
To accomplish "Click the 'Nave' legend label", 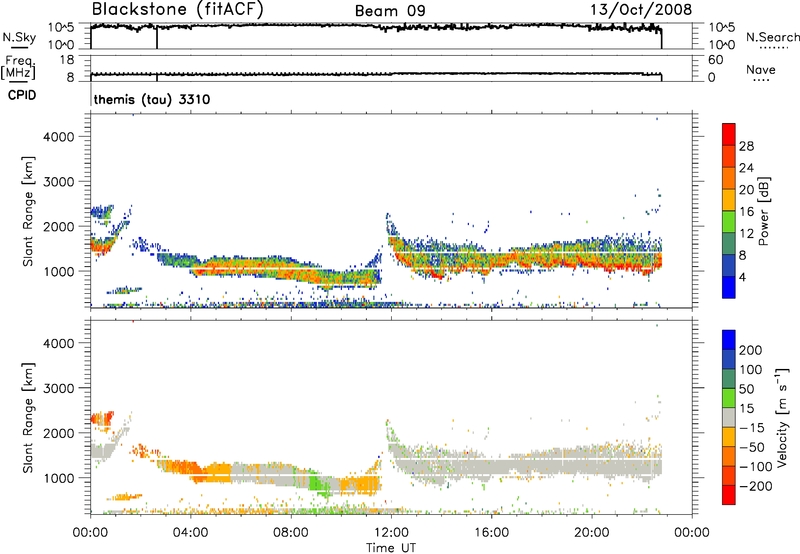I will click(x=760, y=69).
